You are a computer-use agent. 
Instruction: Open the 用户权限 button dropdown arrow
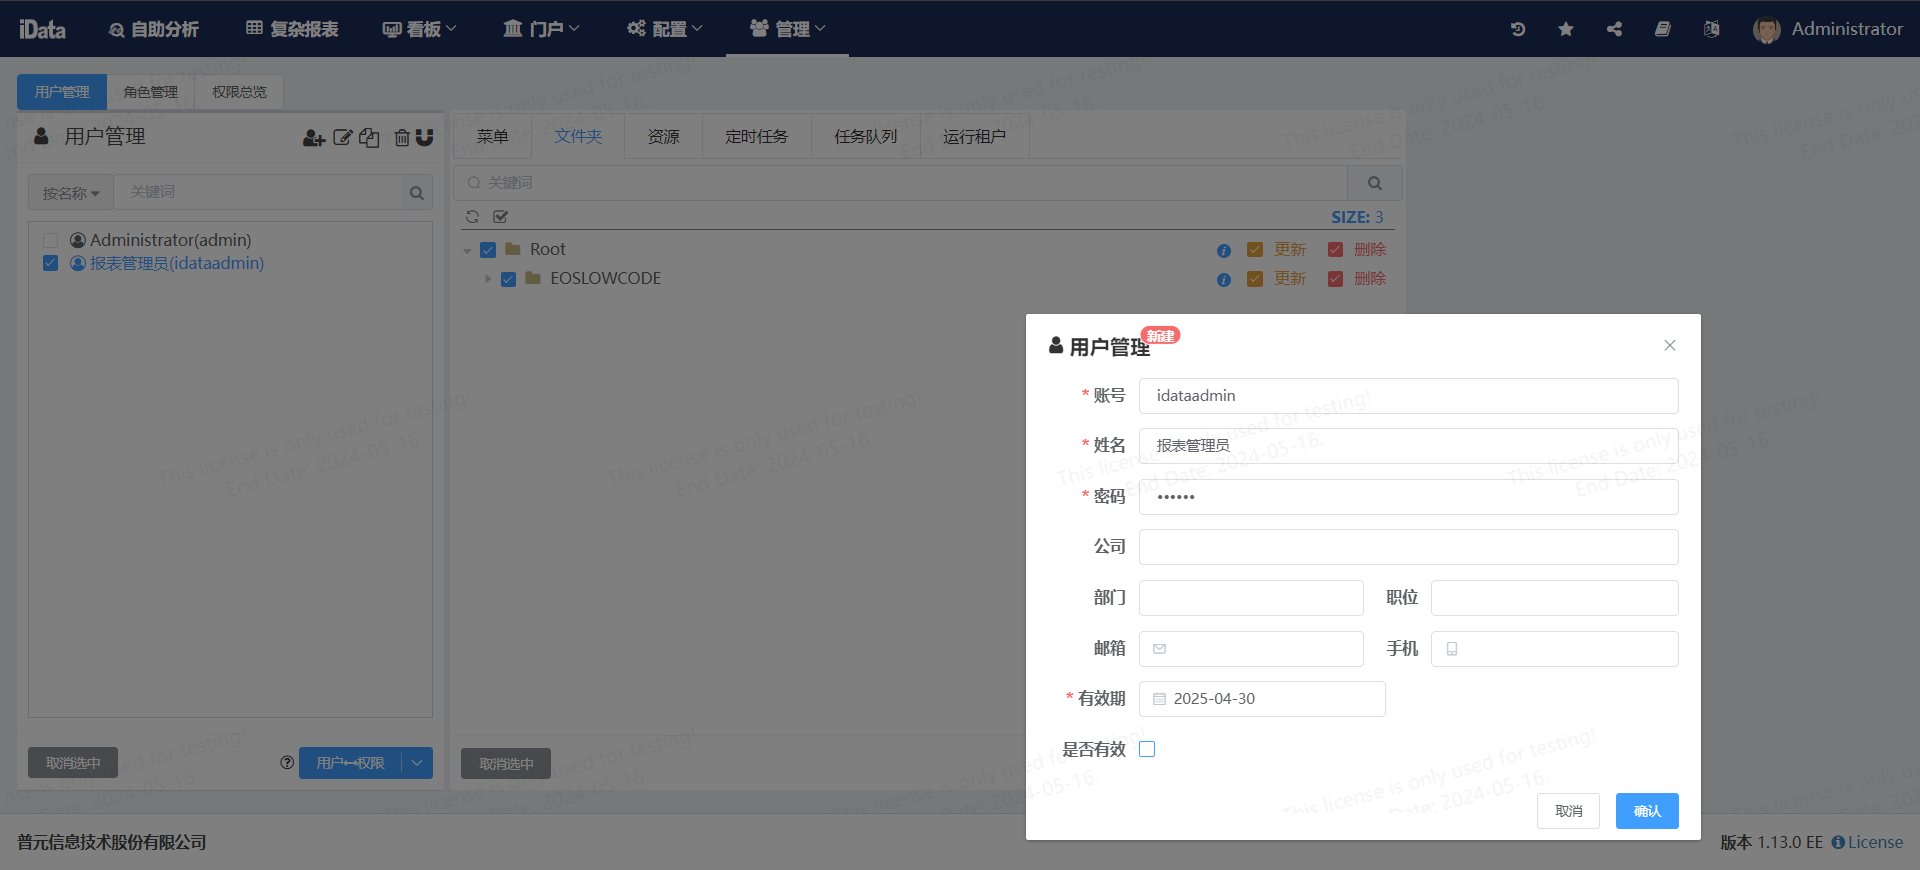417,763
